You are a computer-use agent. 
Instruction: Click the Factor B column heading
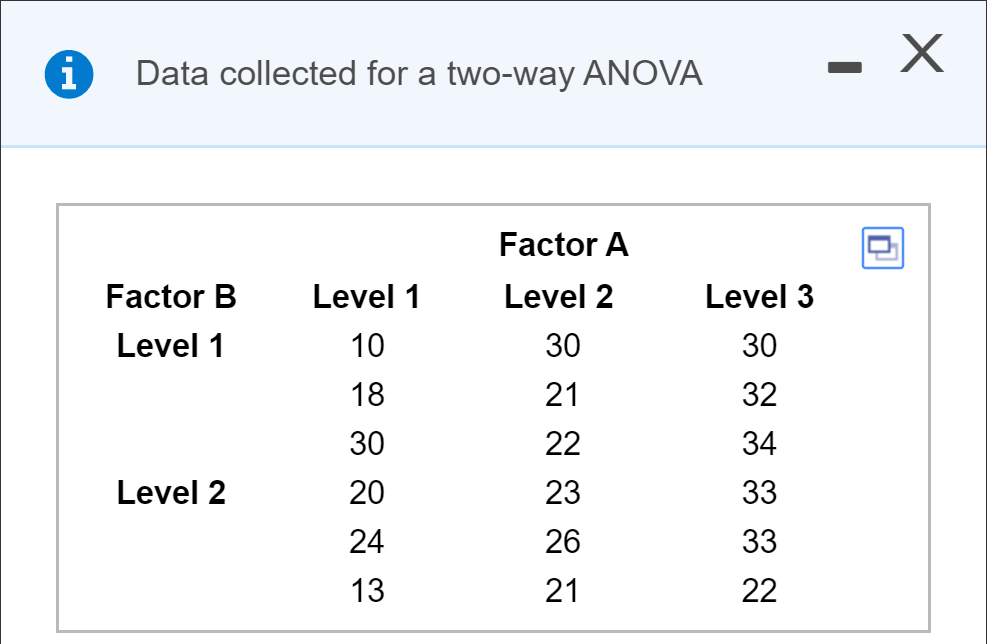pos(170,296)
